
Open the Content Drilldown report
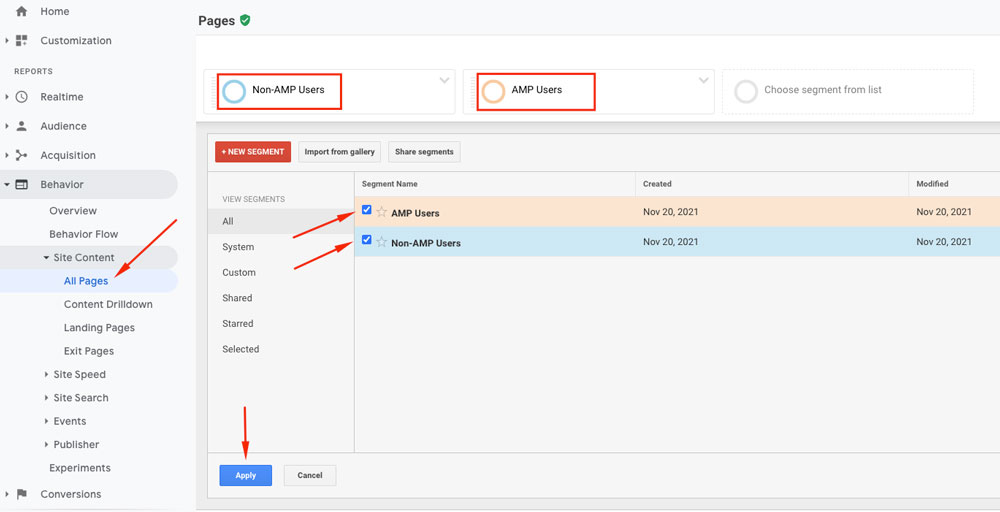108,304
